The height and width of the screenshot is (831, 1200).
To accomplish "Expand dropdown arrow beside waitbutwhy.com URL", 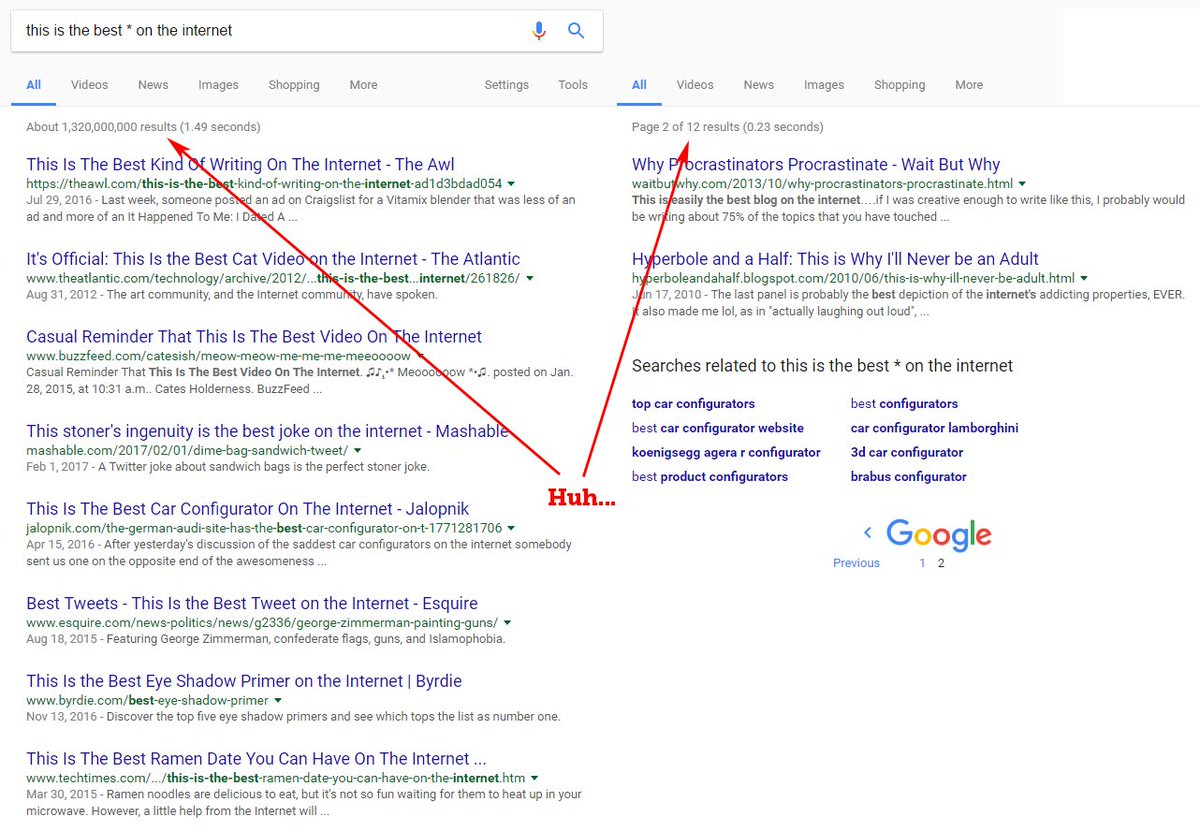I will pos(1022,184).
